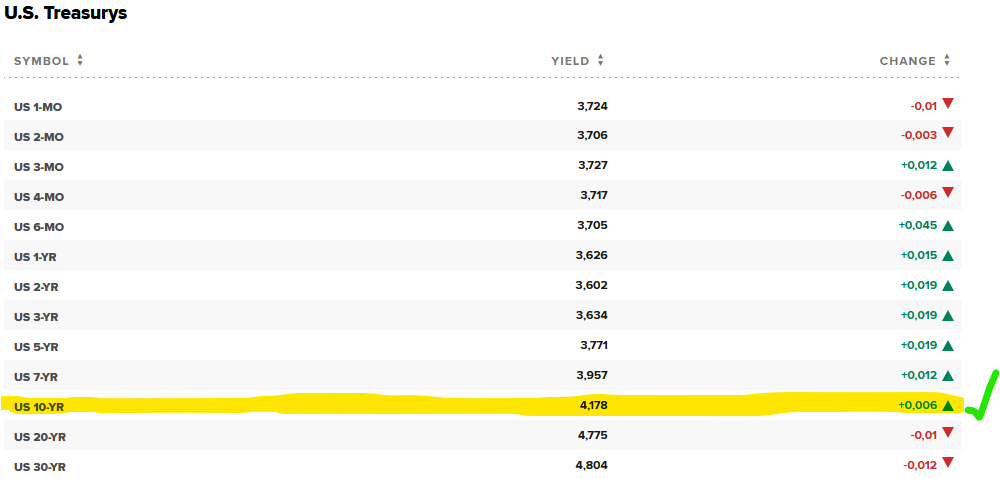Click the green up arrow for US 3-MO
Viewport: 1000px width, 479px height.
pos(948,166)
